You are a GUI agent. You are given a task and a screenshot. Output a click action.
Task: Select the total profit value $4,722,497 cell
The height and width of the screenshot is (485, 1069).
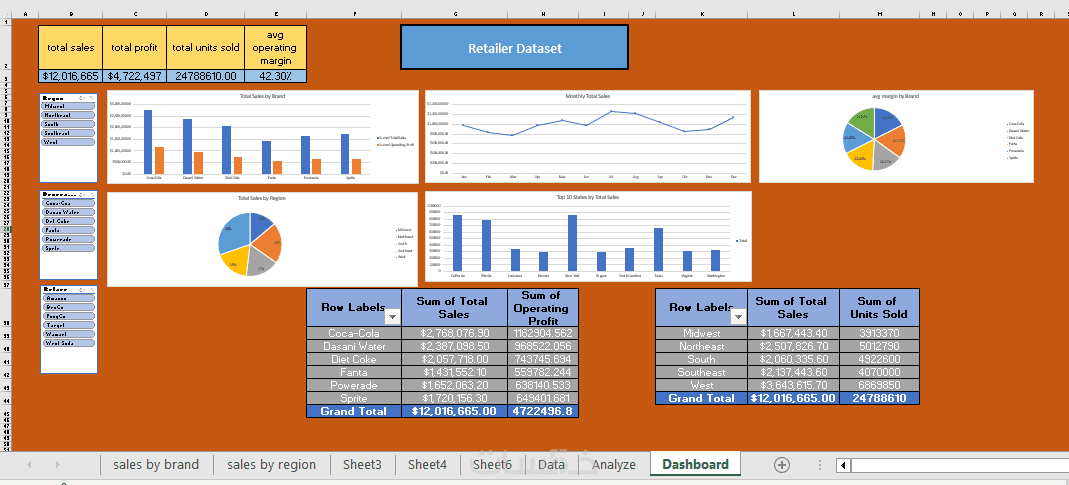(x=135, y=76)
